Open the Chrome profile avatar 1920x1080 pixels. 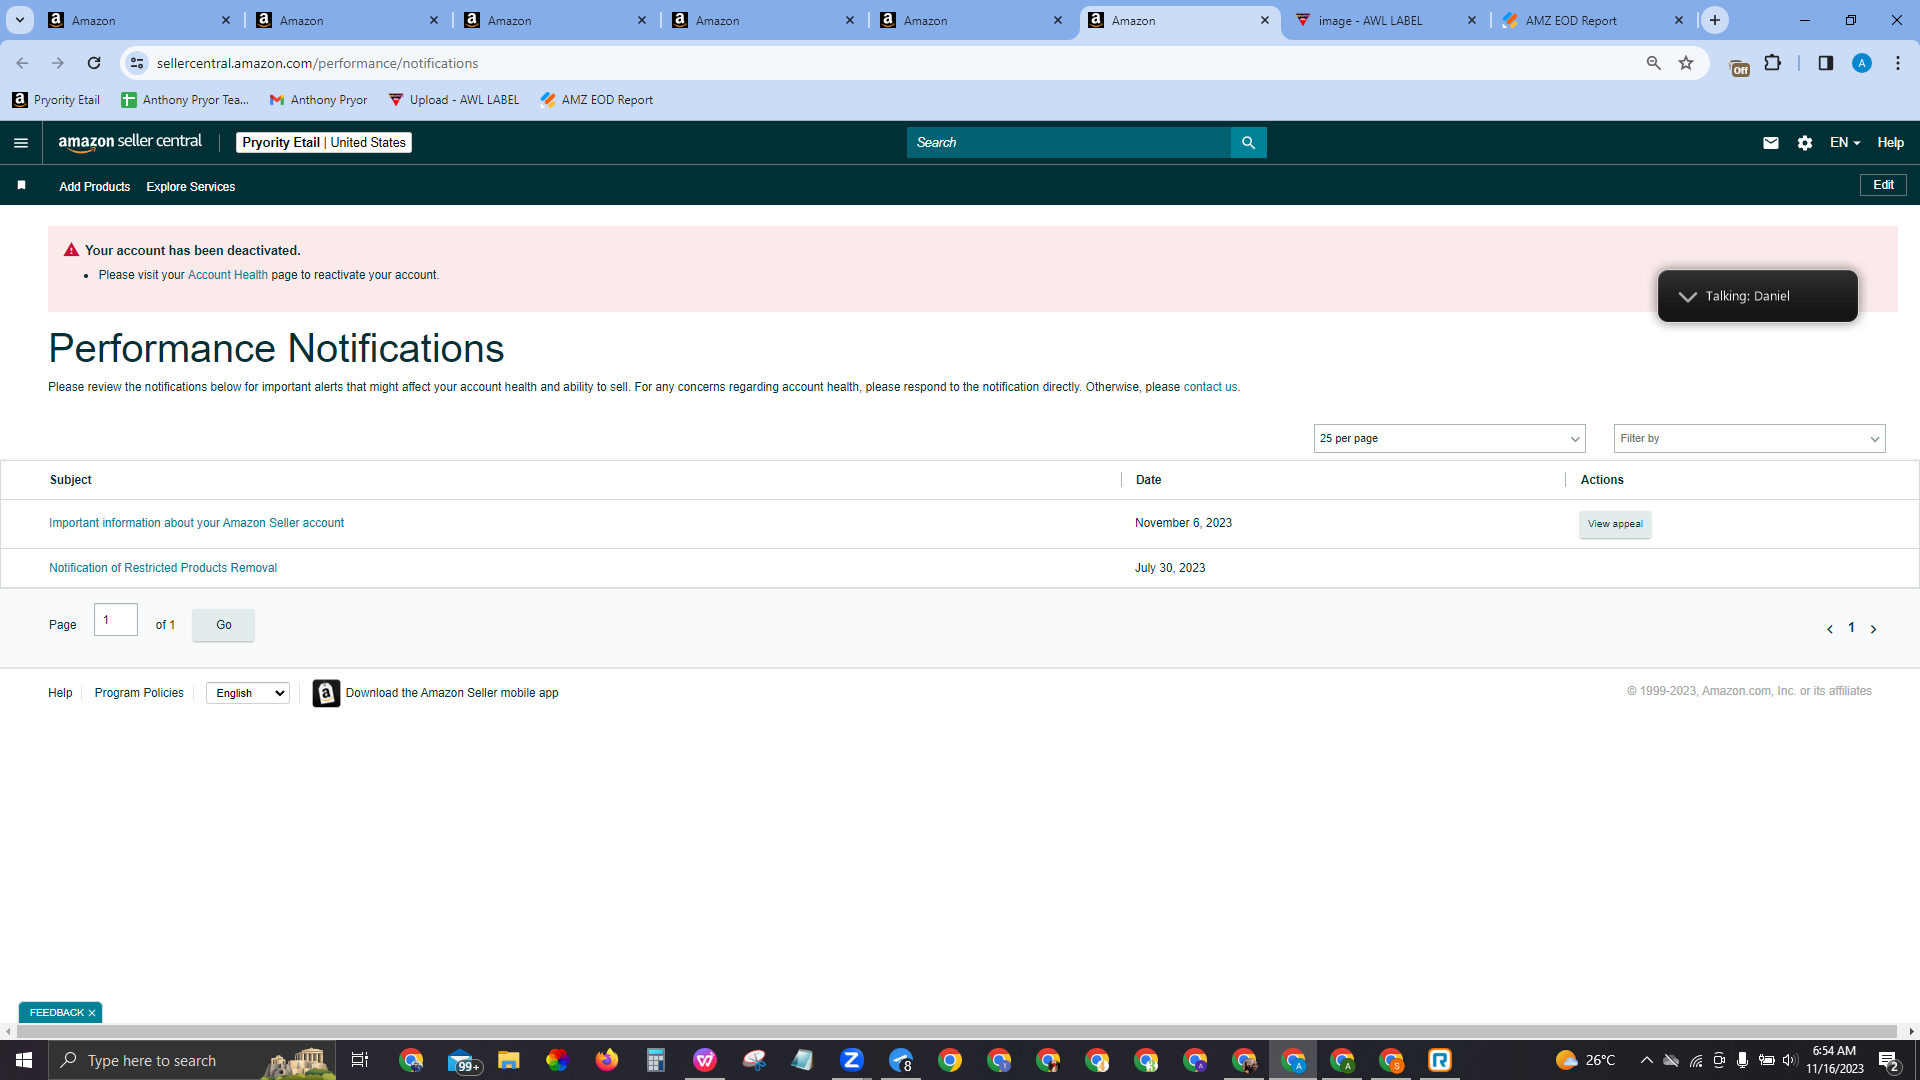[x=1861, y=63]
